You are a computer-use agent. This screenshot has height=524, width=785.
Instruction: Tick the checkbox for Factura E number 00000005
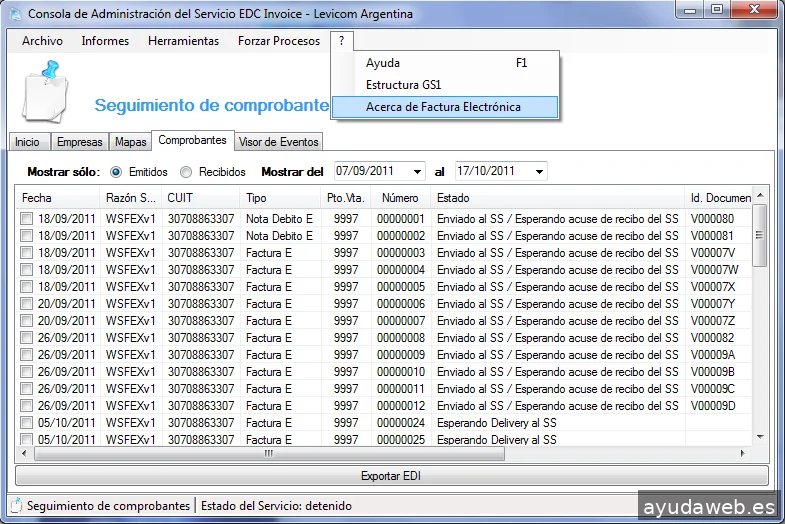(x=27, y=287)
